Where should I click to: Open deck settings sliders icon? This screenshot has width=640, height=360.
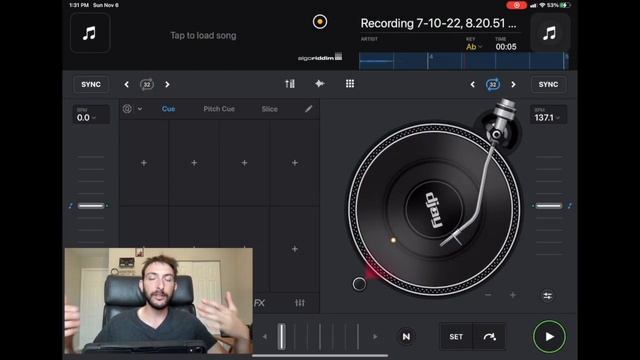pos(548,296)
